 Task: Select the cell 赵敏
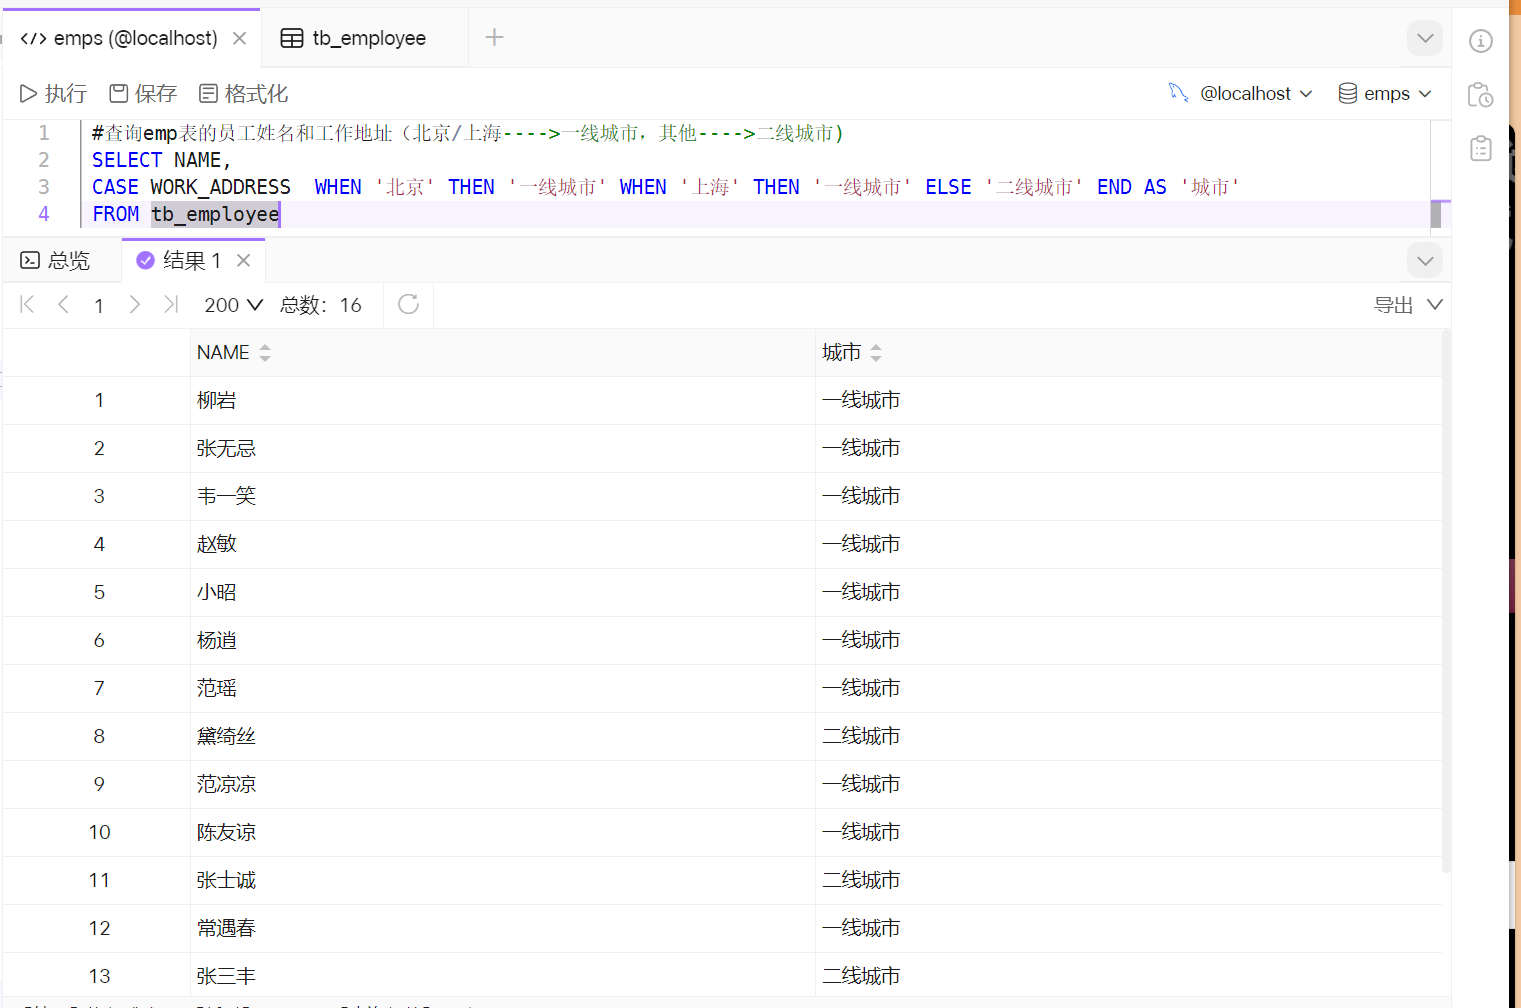pyautogui.click(x=503, y=545)
